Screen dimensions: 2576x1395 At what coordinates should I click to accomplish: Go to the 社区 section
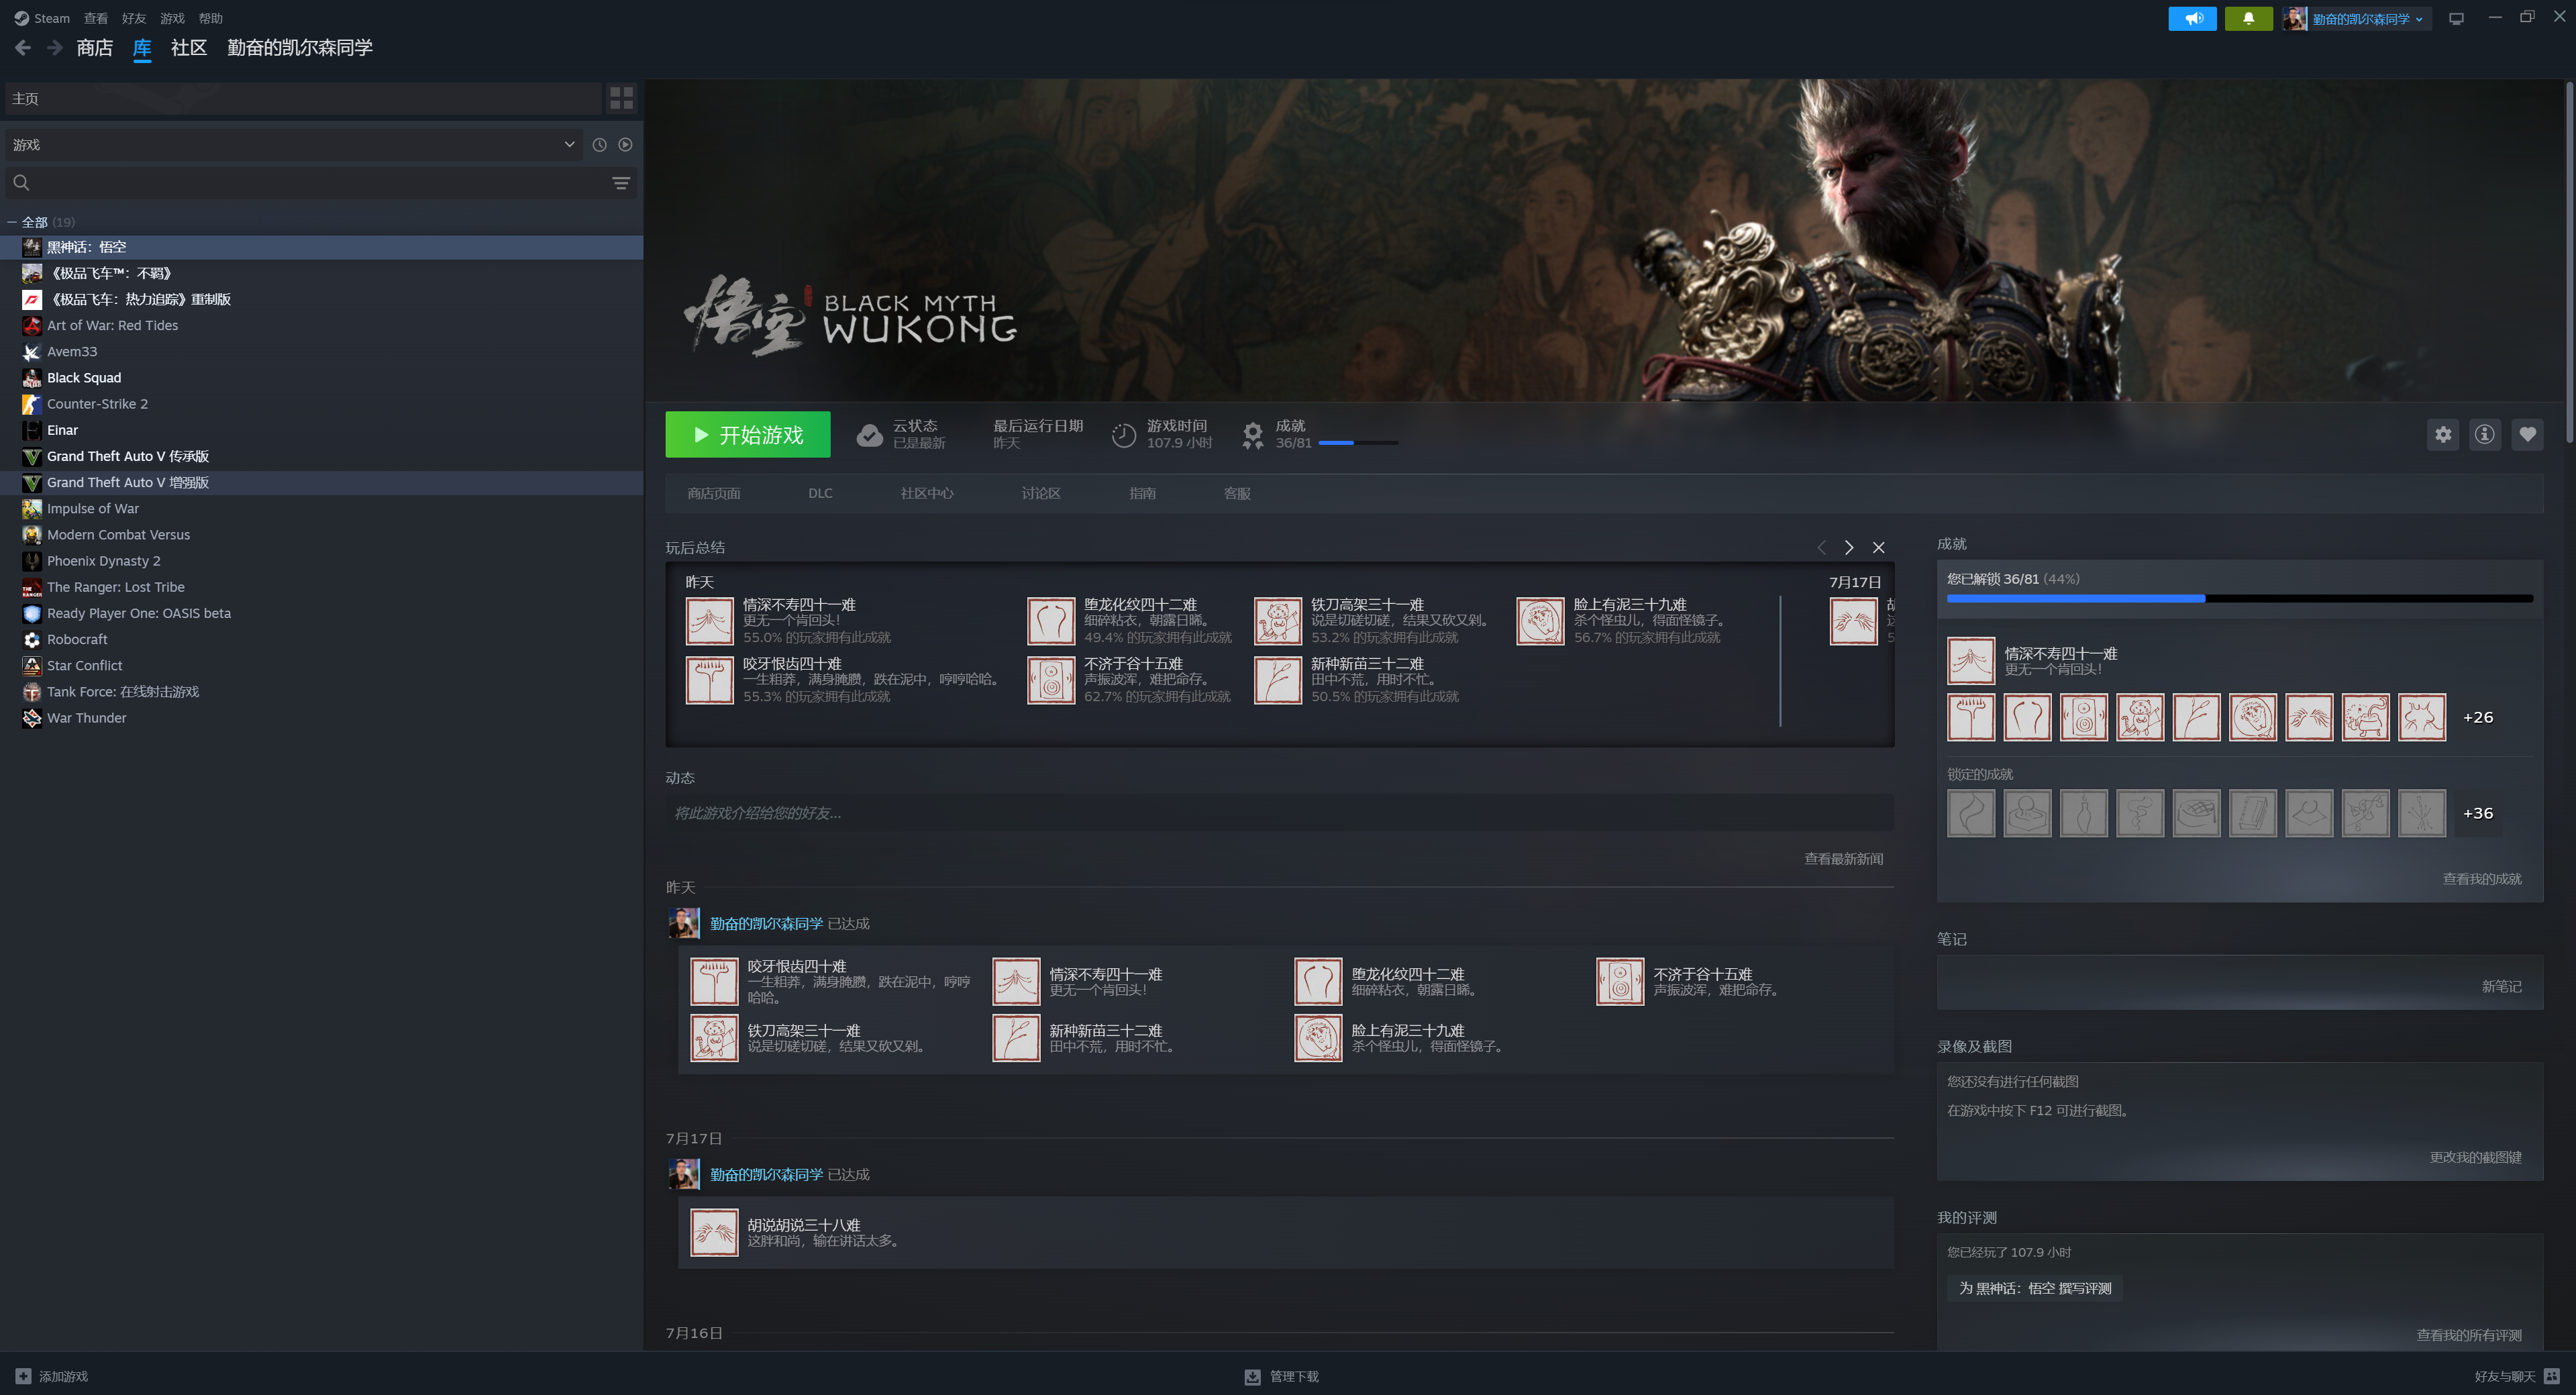189,48
